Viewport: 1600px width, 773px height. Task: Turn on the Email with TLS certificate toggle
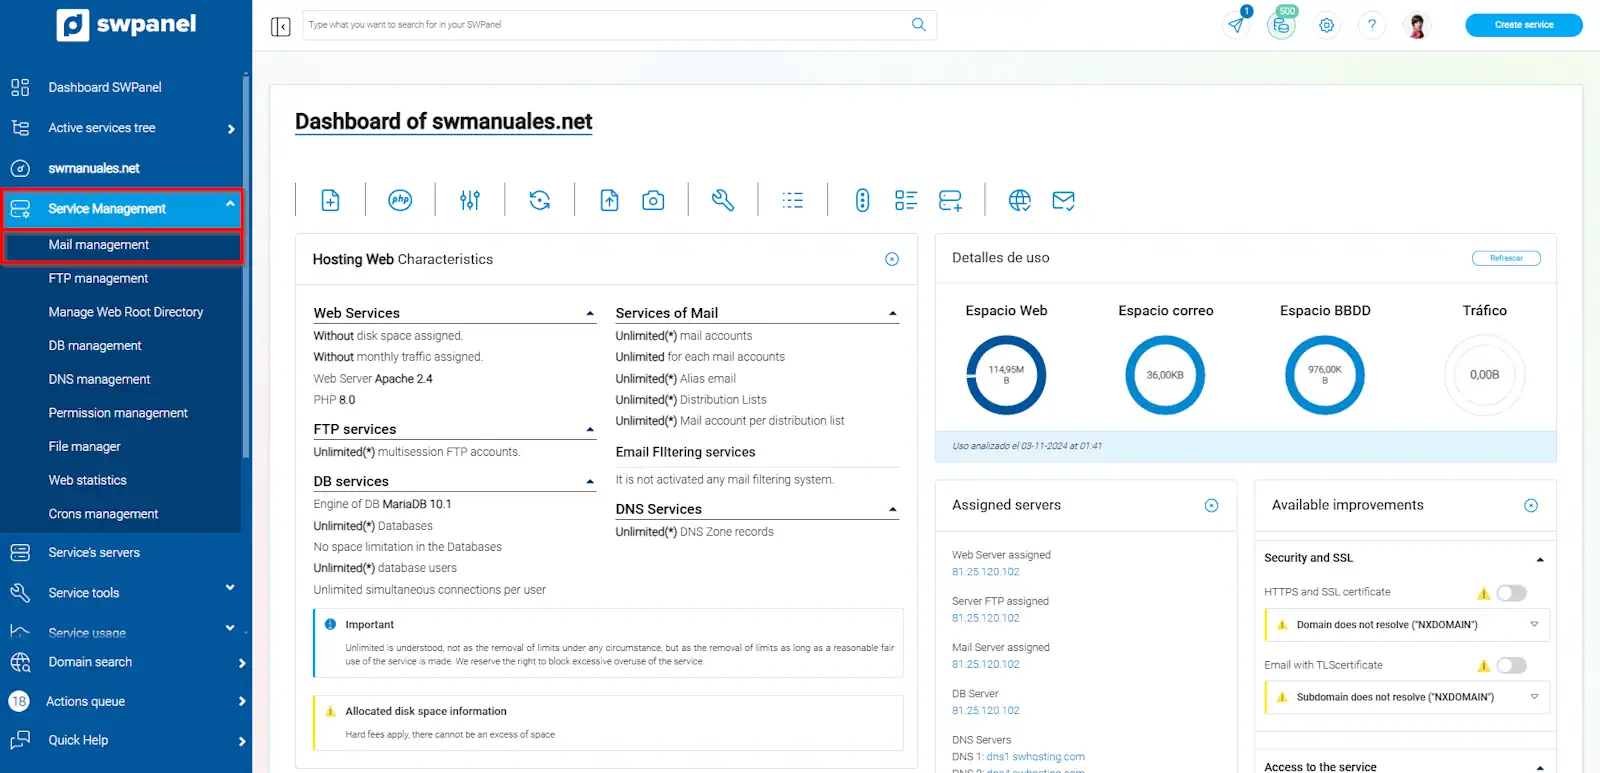(1511, 666)
